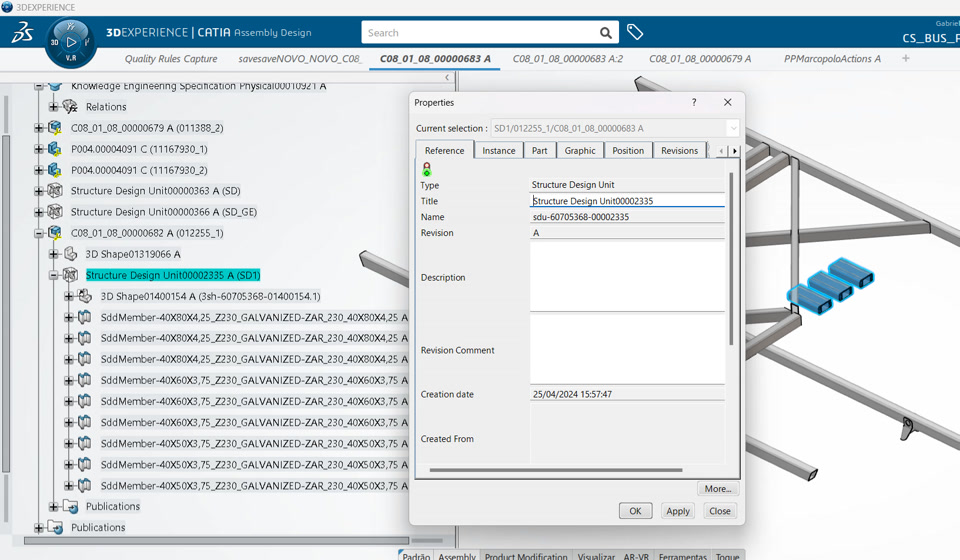Screen dimensions: 960x560
Task: Click C08_01_08_00000682 A product icon
Action: (55, 233)
